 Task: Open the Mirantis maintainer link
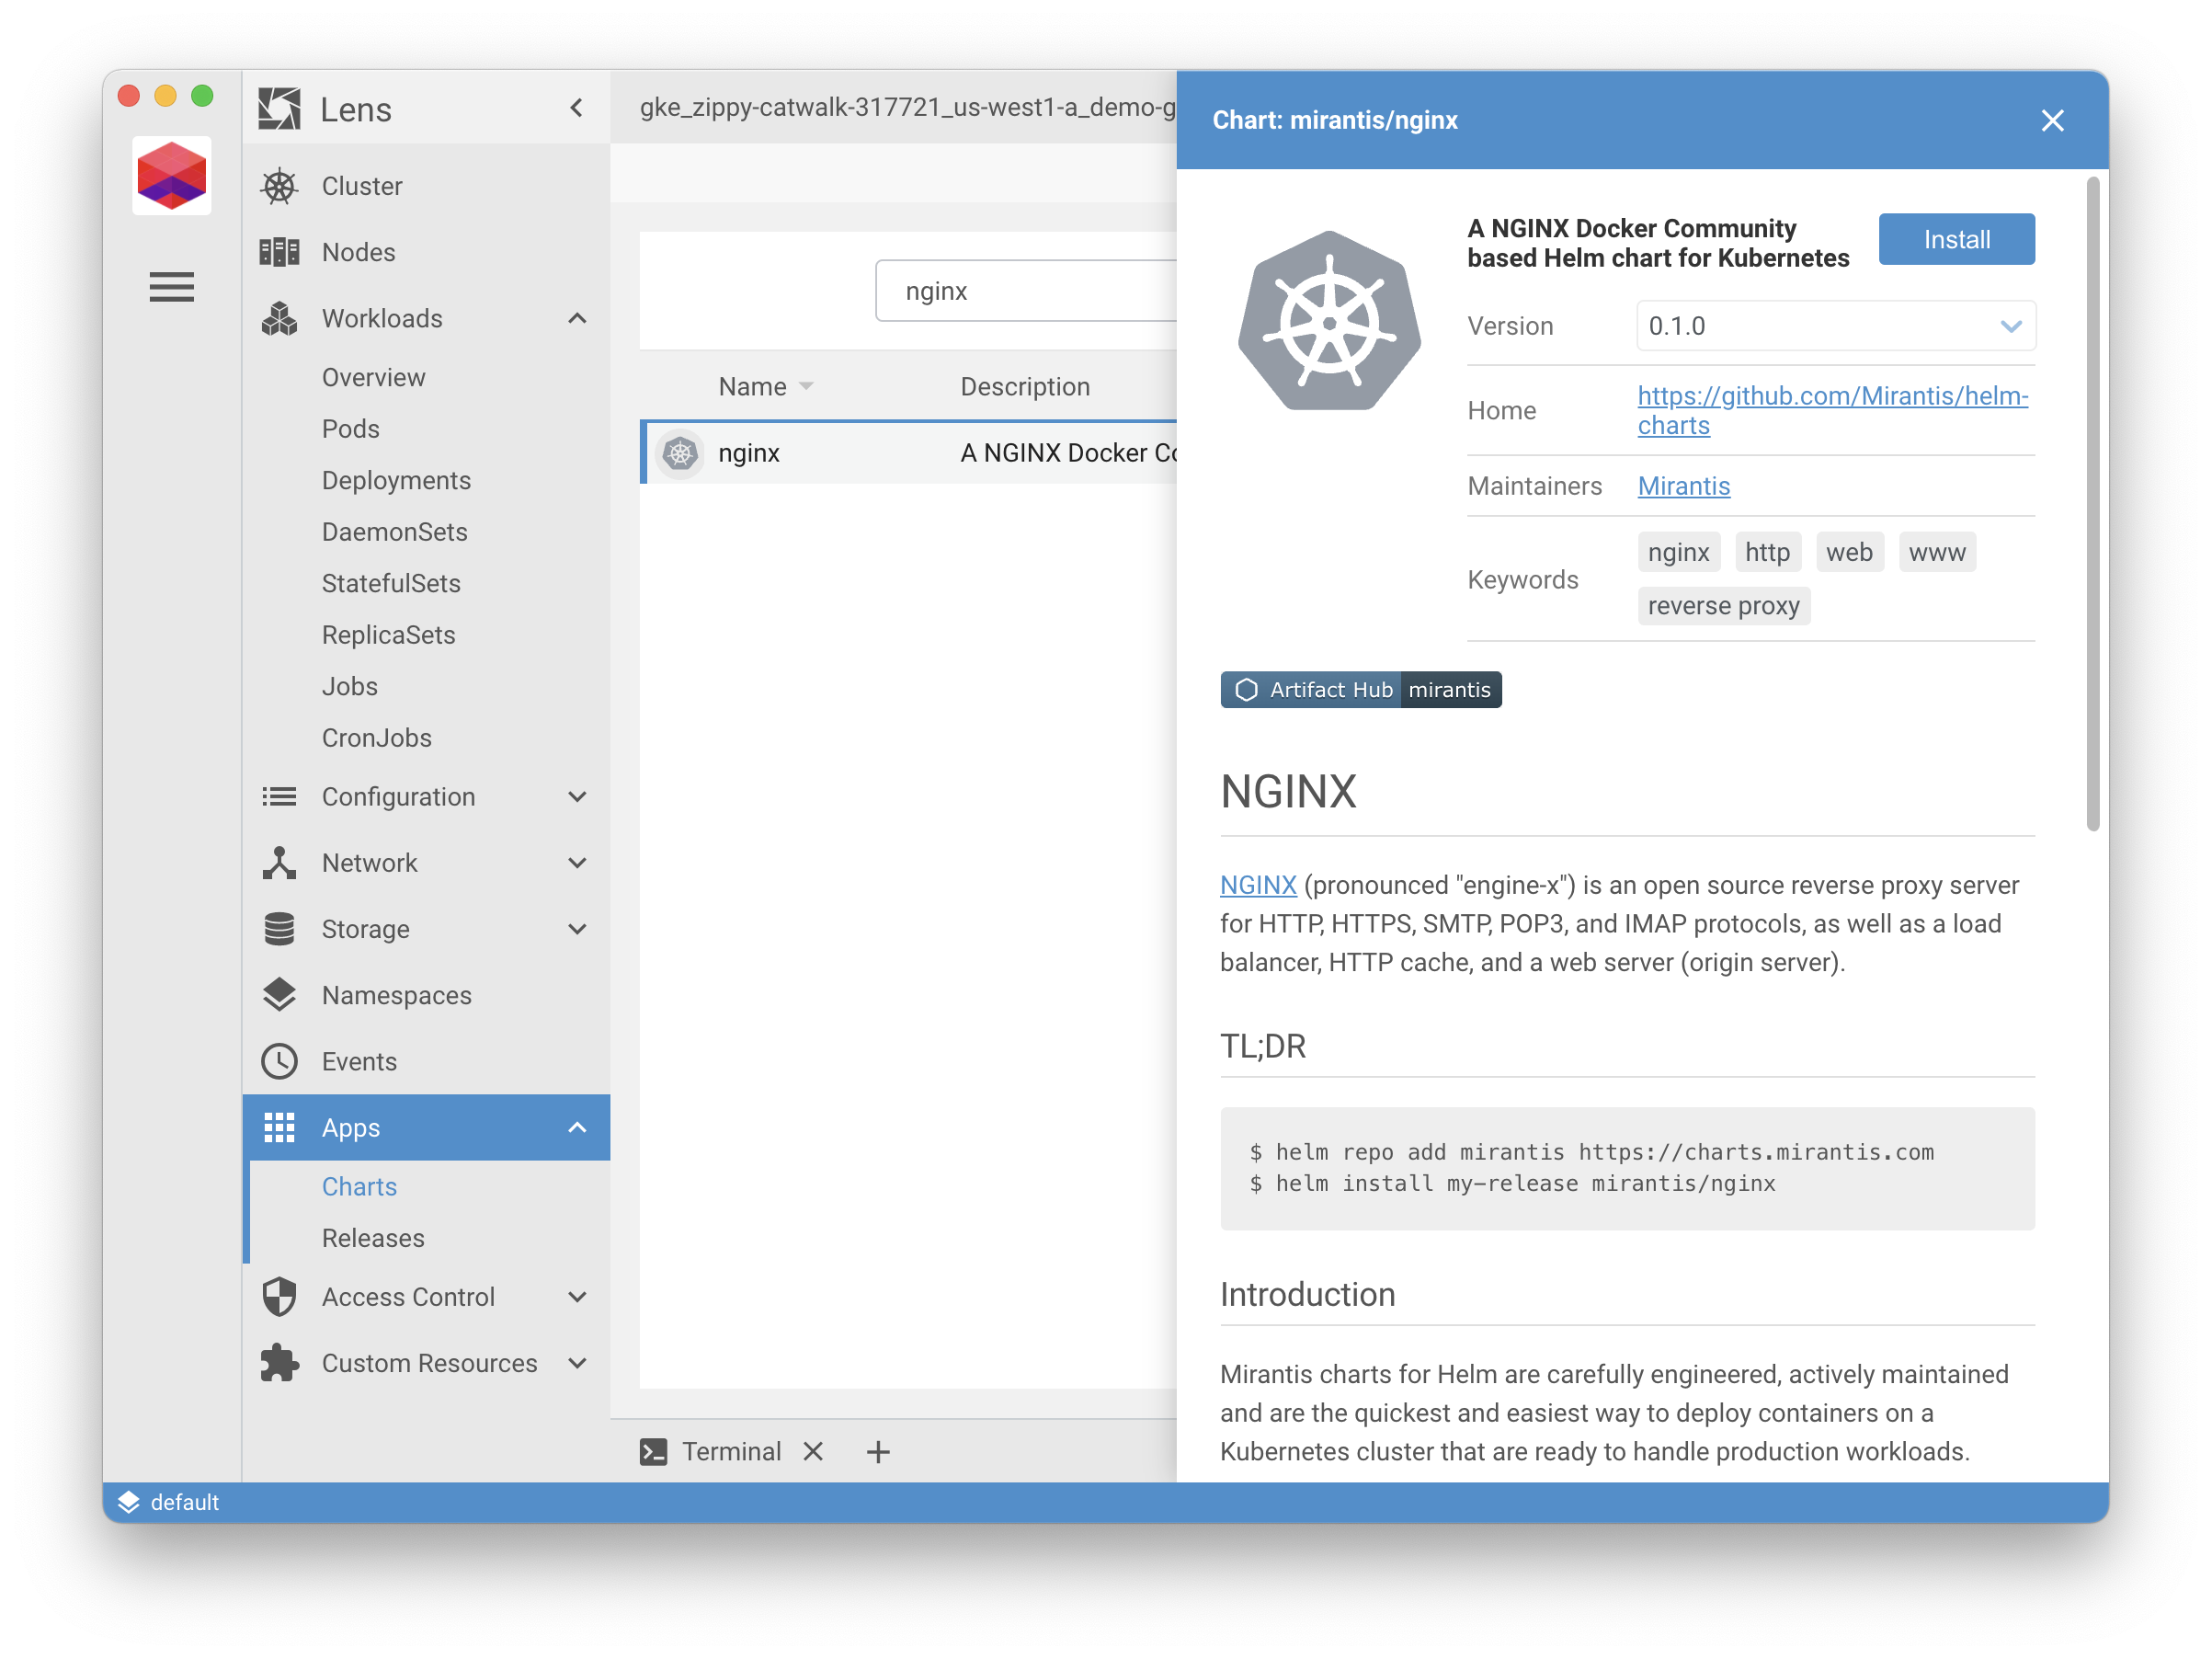click(1683, 486)
